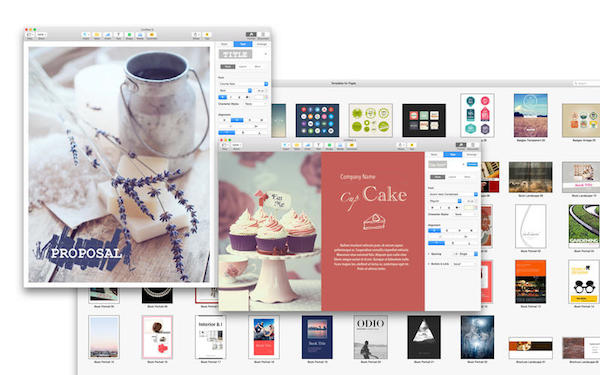Click the Chart icon in the Proposal window toolbar

pos(108,35)
